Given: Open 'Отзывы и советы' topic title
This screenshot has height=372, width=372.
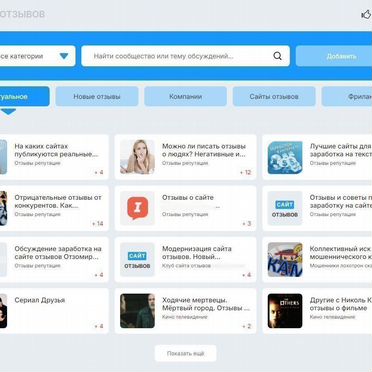Looking at the screenshot, I should click(341, 201).
